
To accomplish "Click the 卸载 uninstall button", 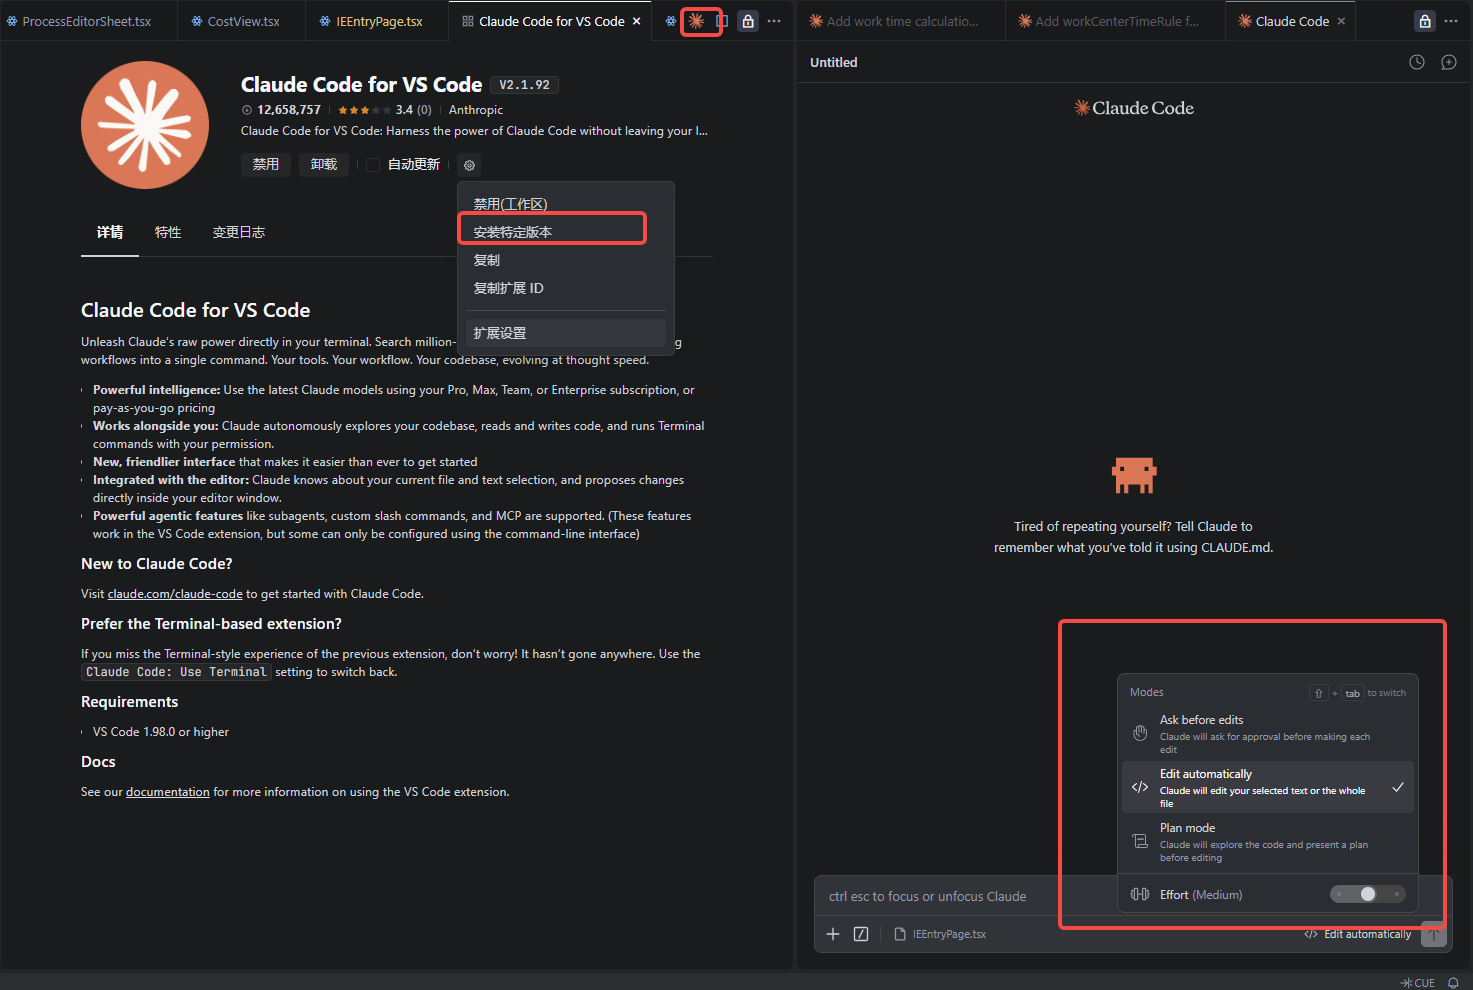I will (324, 165).
